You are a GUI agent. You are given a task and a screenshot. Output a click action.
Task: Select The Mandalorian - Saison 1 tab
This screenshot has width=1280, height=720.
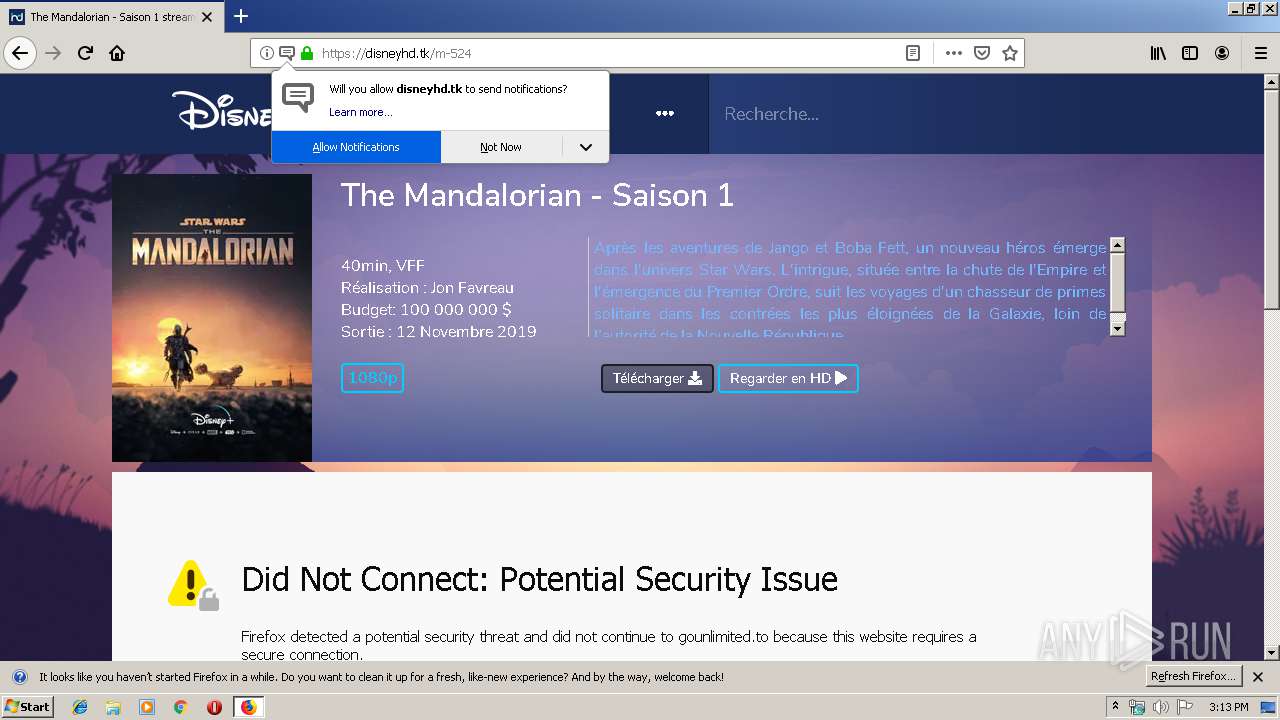tap(111, 17)
